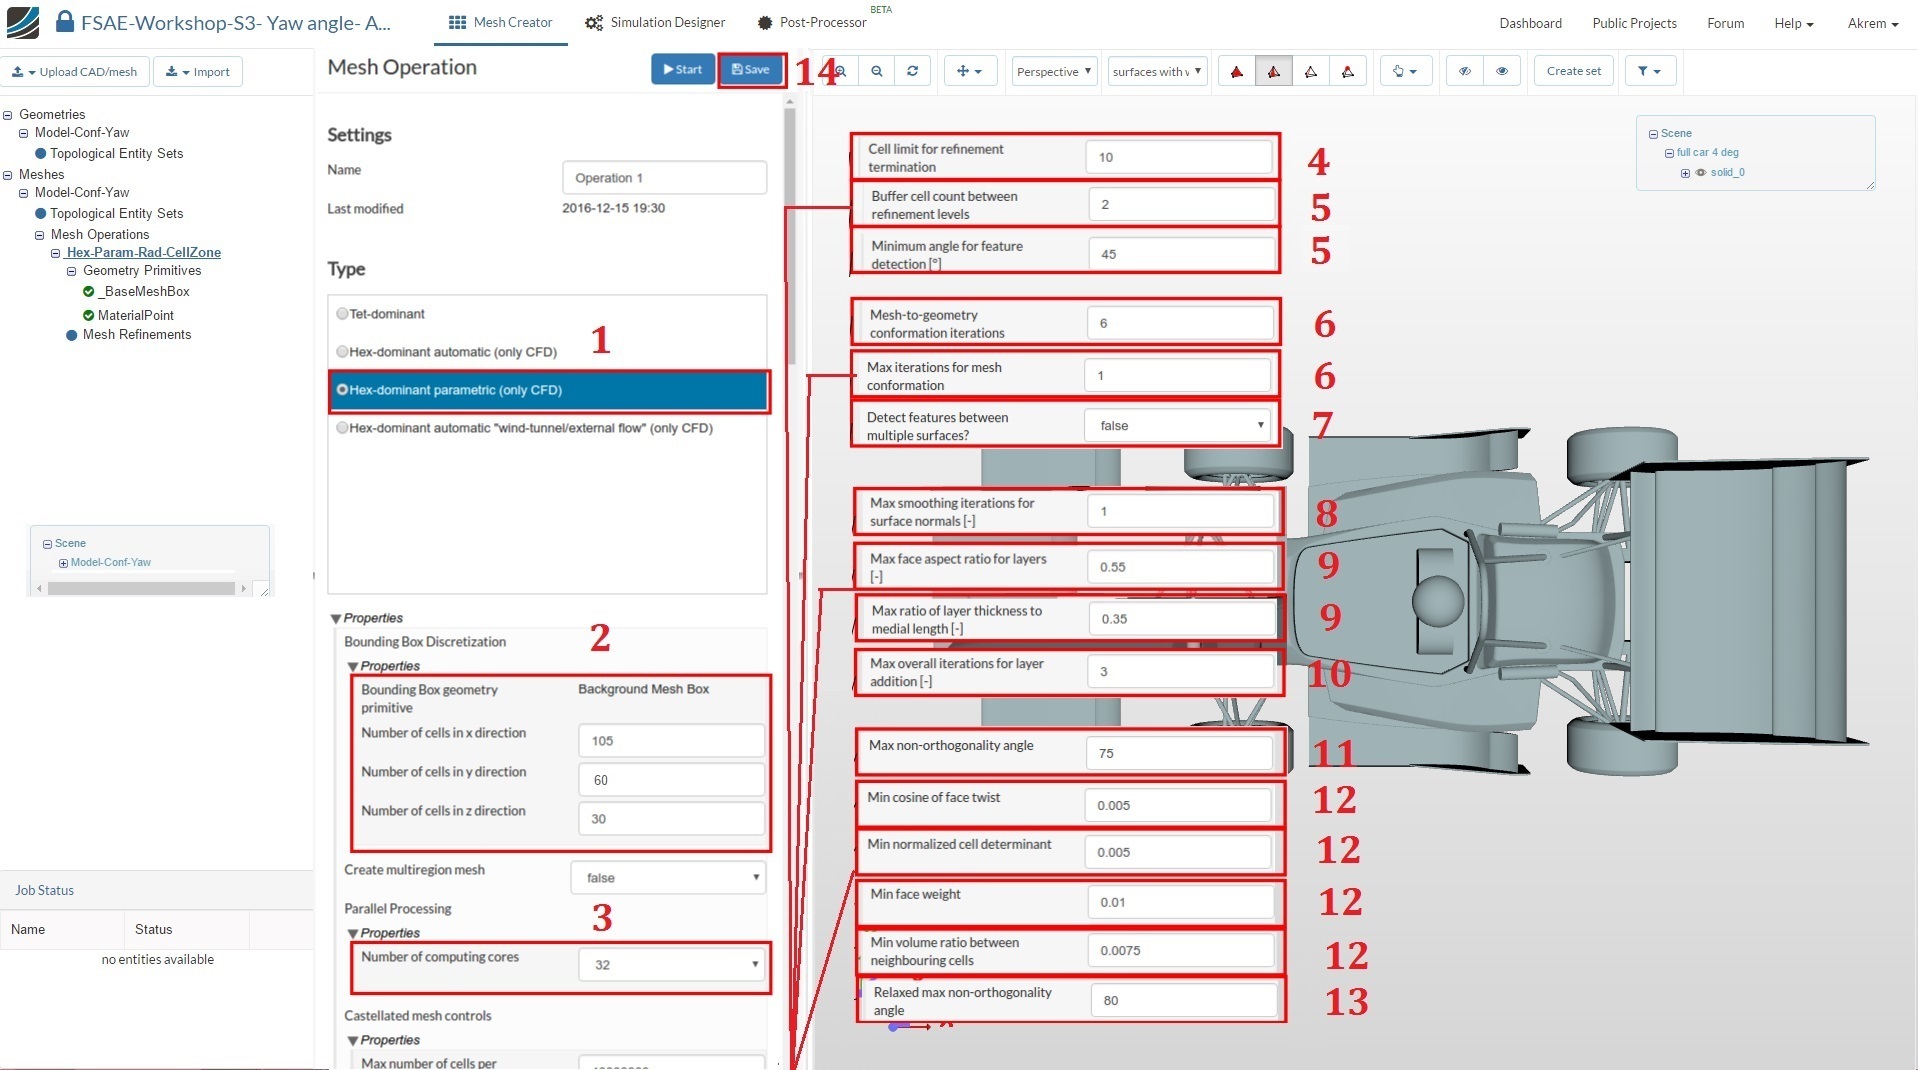Click the SimScale logo icon
The height and width of the screenshot is (1070, 1918).
23,22
